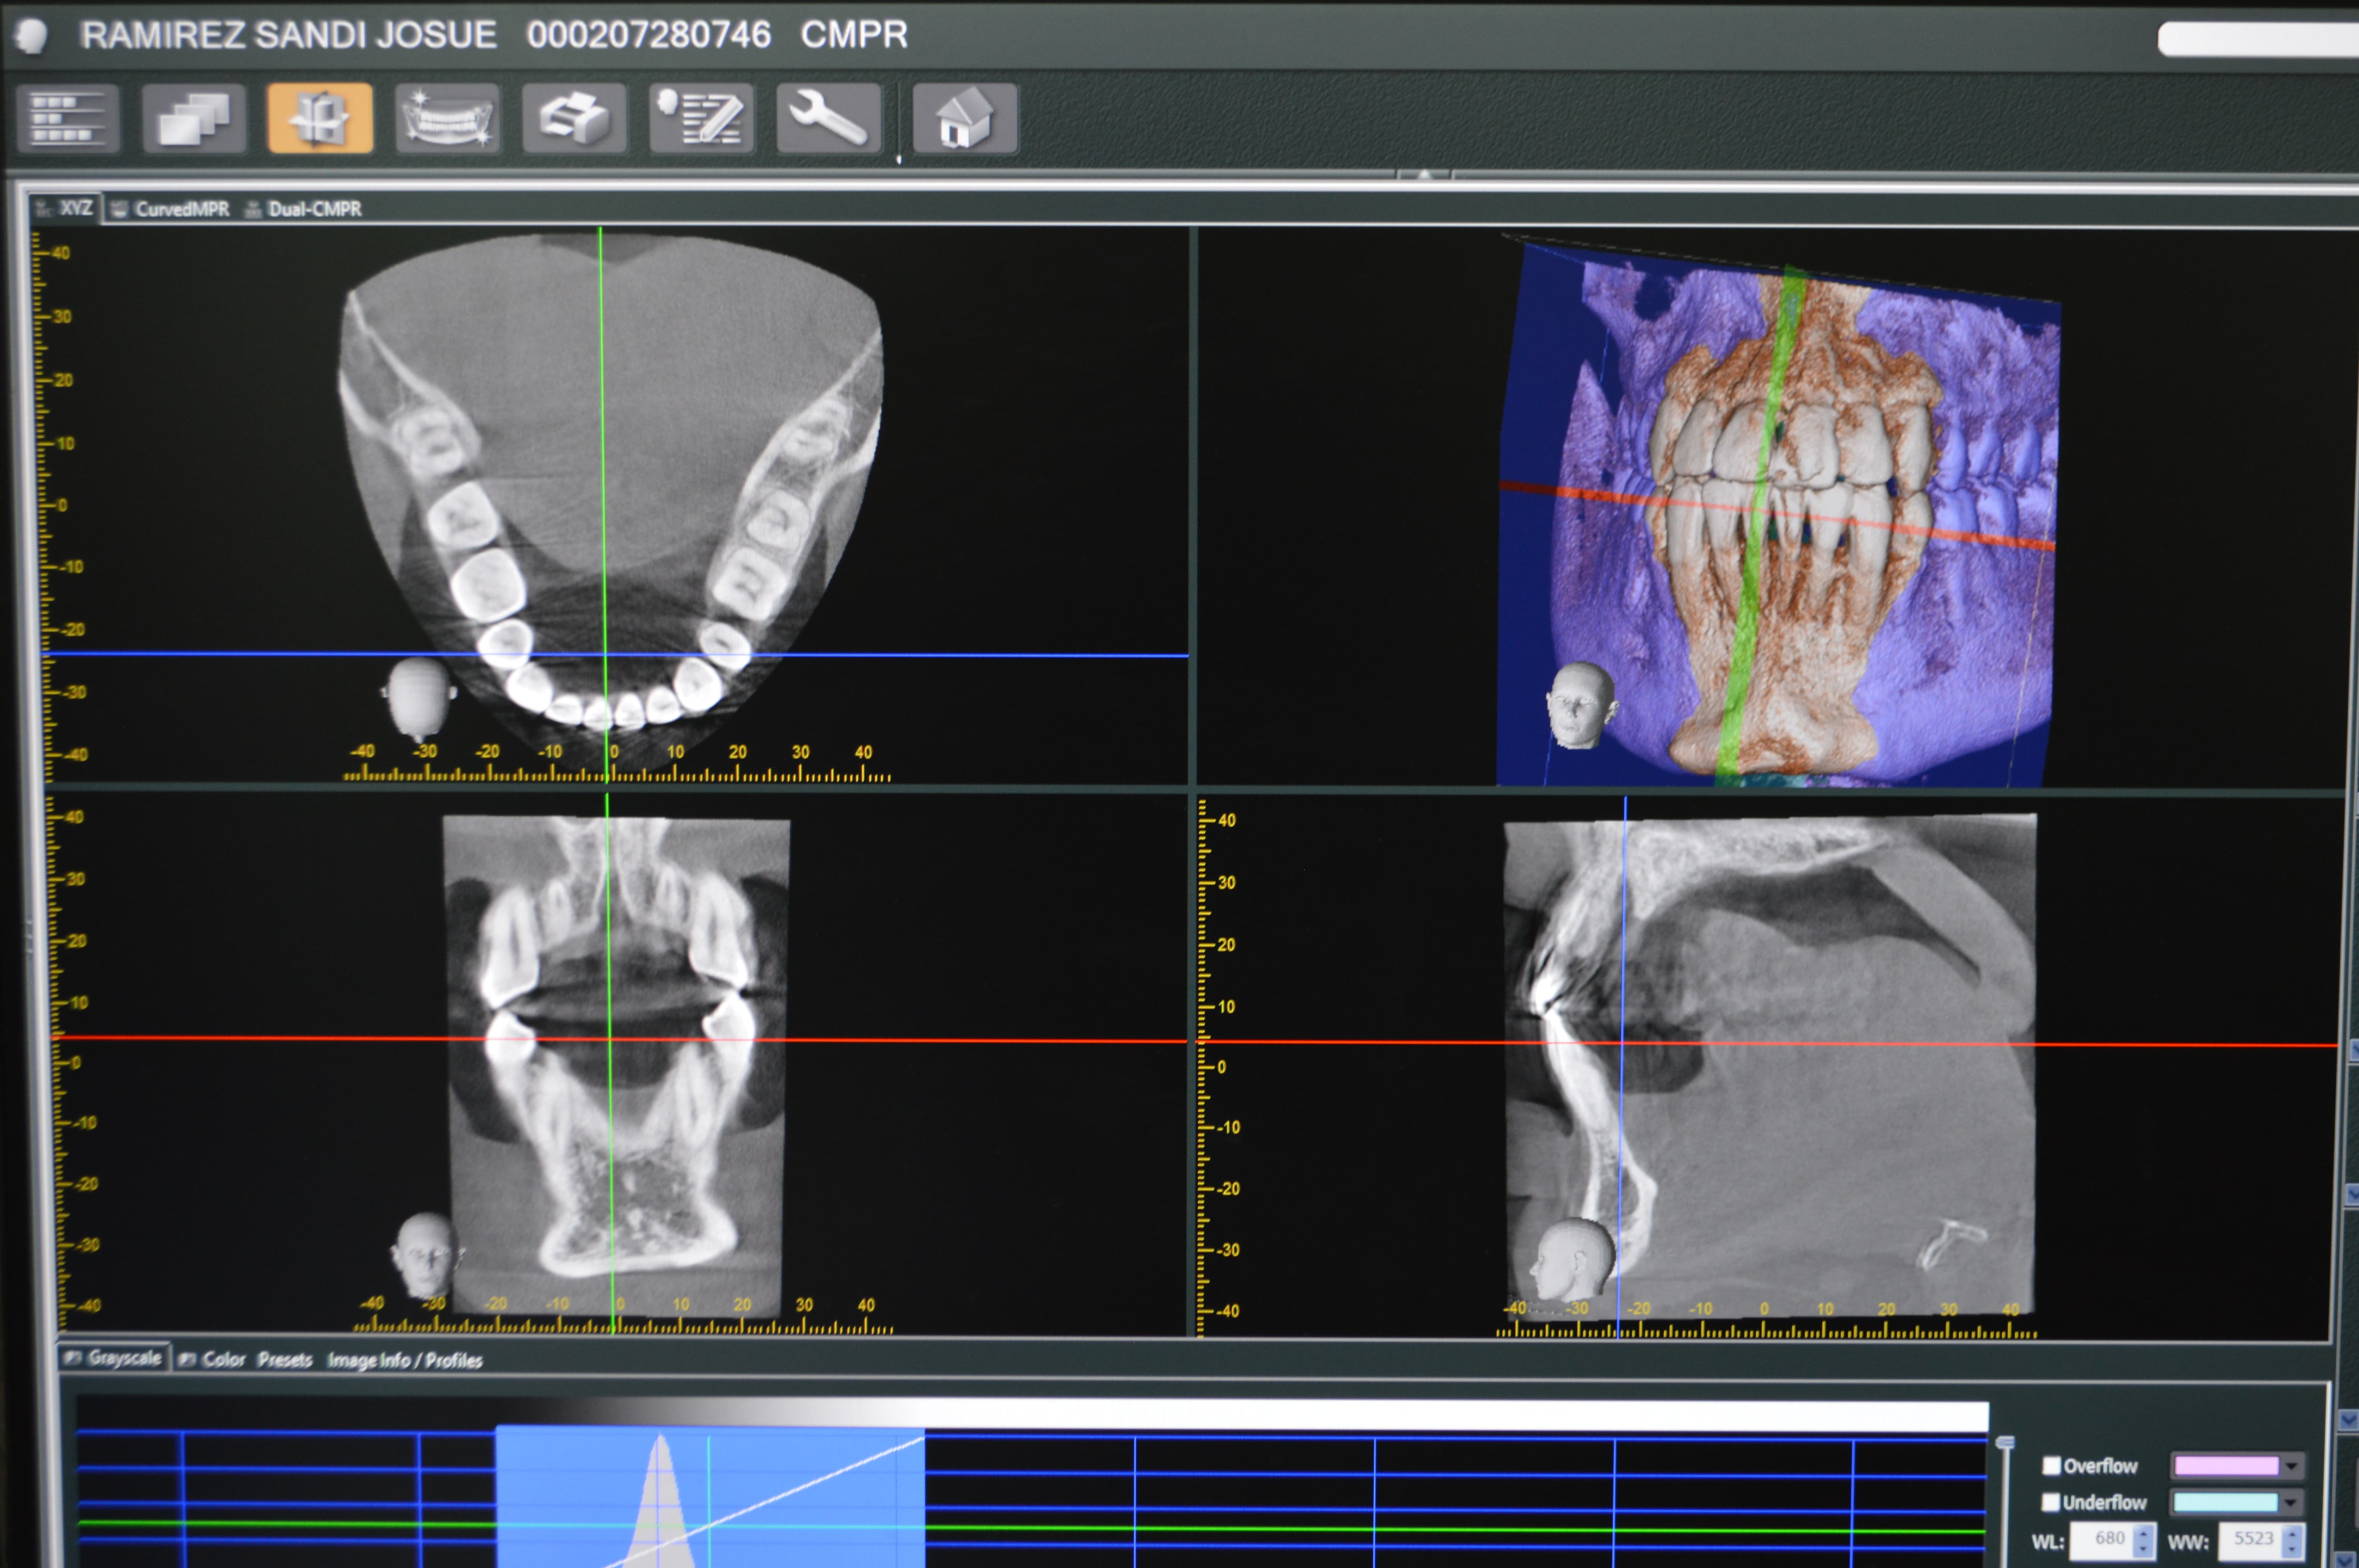Click the patient ID 000207280746
The height and width of the screenshot is (1568, 2359).
click(649, 35)
